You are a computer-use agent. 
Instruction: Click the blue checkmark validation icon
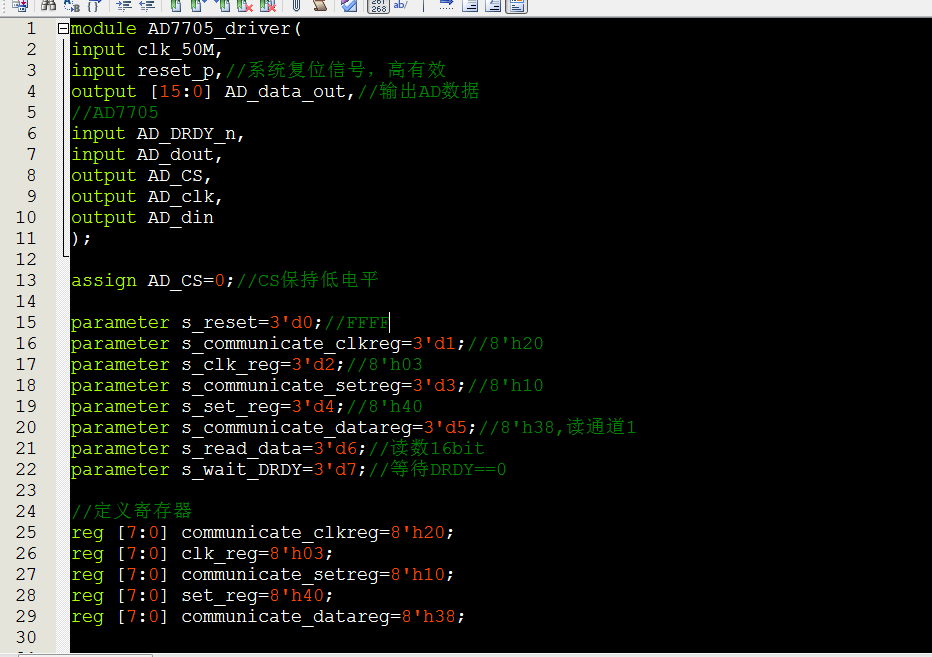[x=348, y=7]
